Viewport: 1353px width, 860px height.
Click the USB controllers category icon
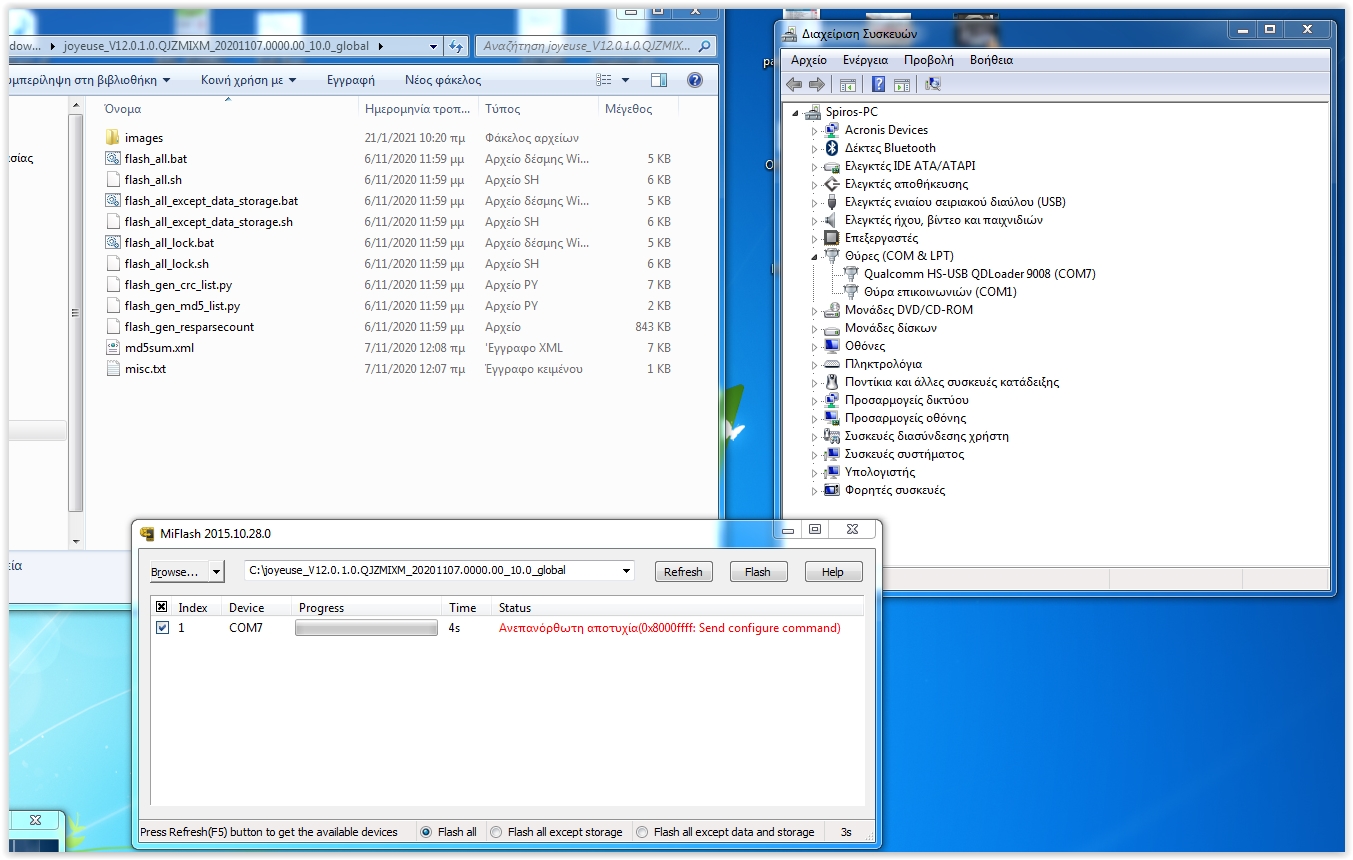(x=831, y=202)
